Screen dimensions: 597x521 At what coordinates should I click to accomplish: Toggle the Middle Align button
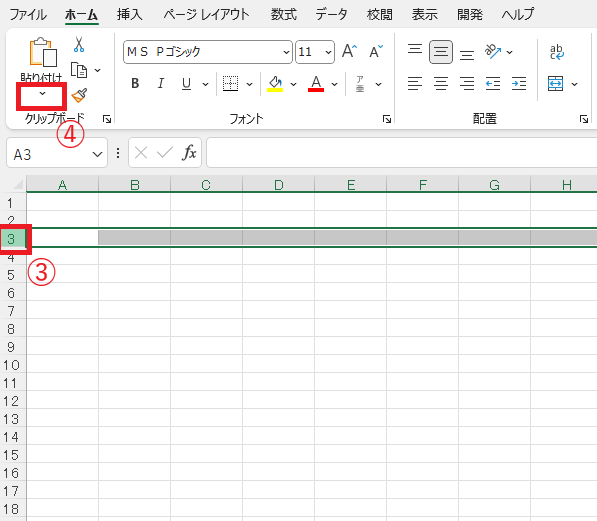pyautogui.click(x=441, y=51)
